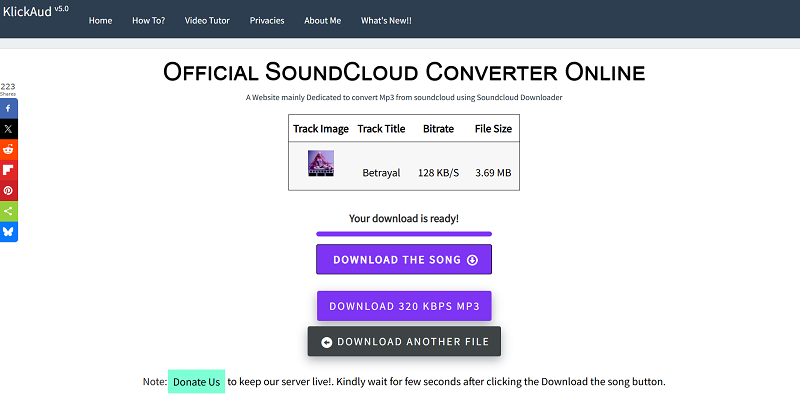Open the Home menu item
This screenshot has width=800, height=414.
pos(101,20)
